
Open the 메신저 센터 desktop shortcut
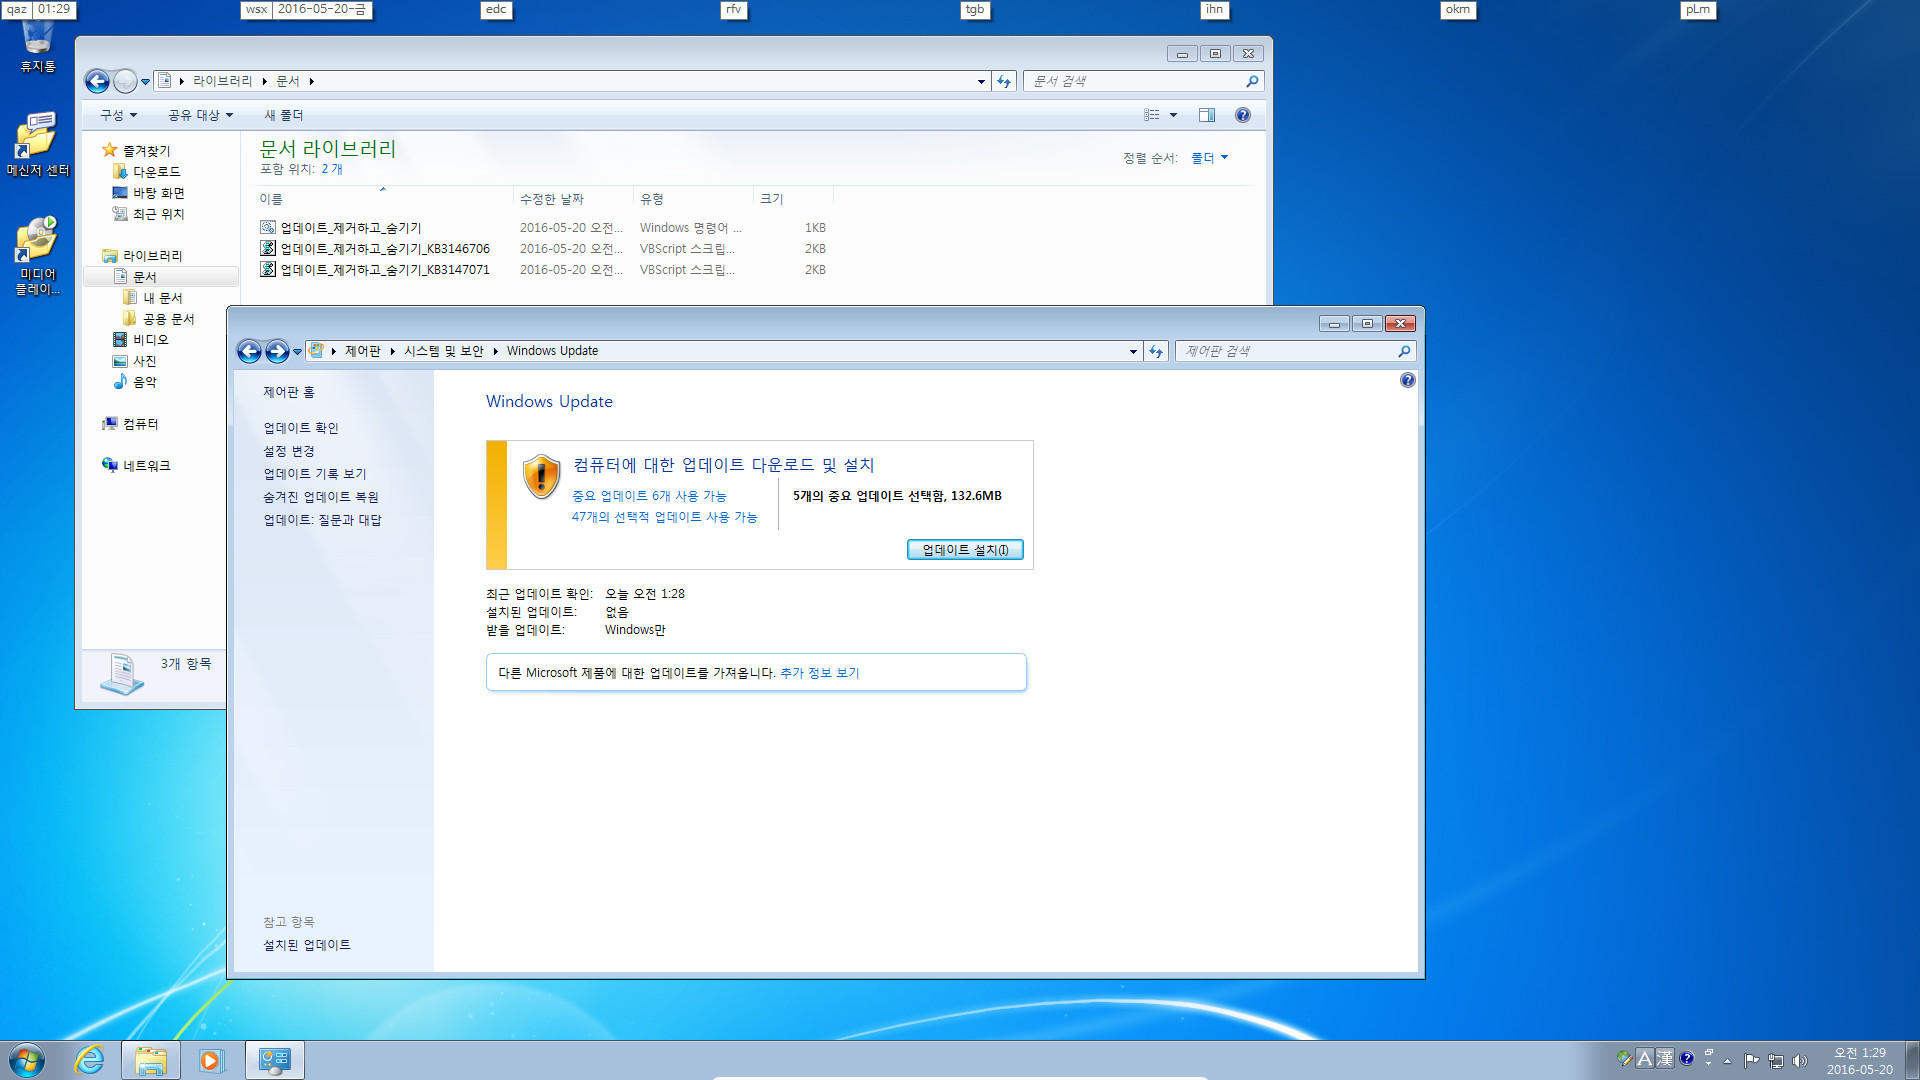38,144
